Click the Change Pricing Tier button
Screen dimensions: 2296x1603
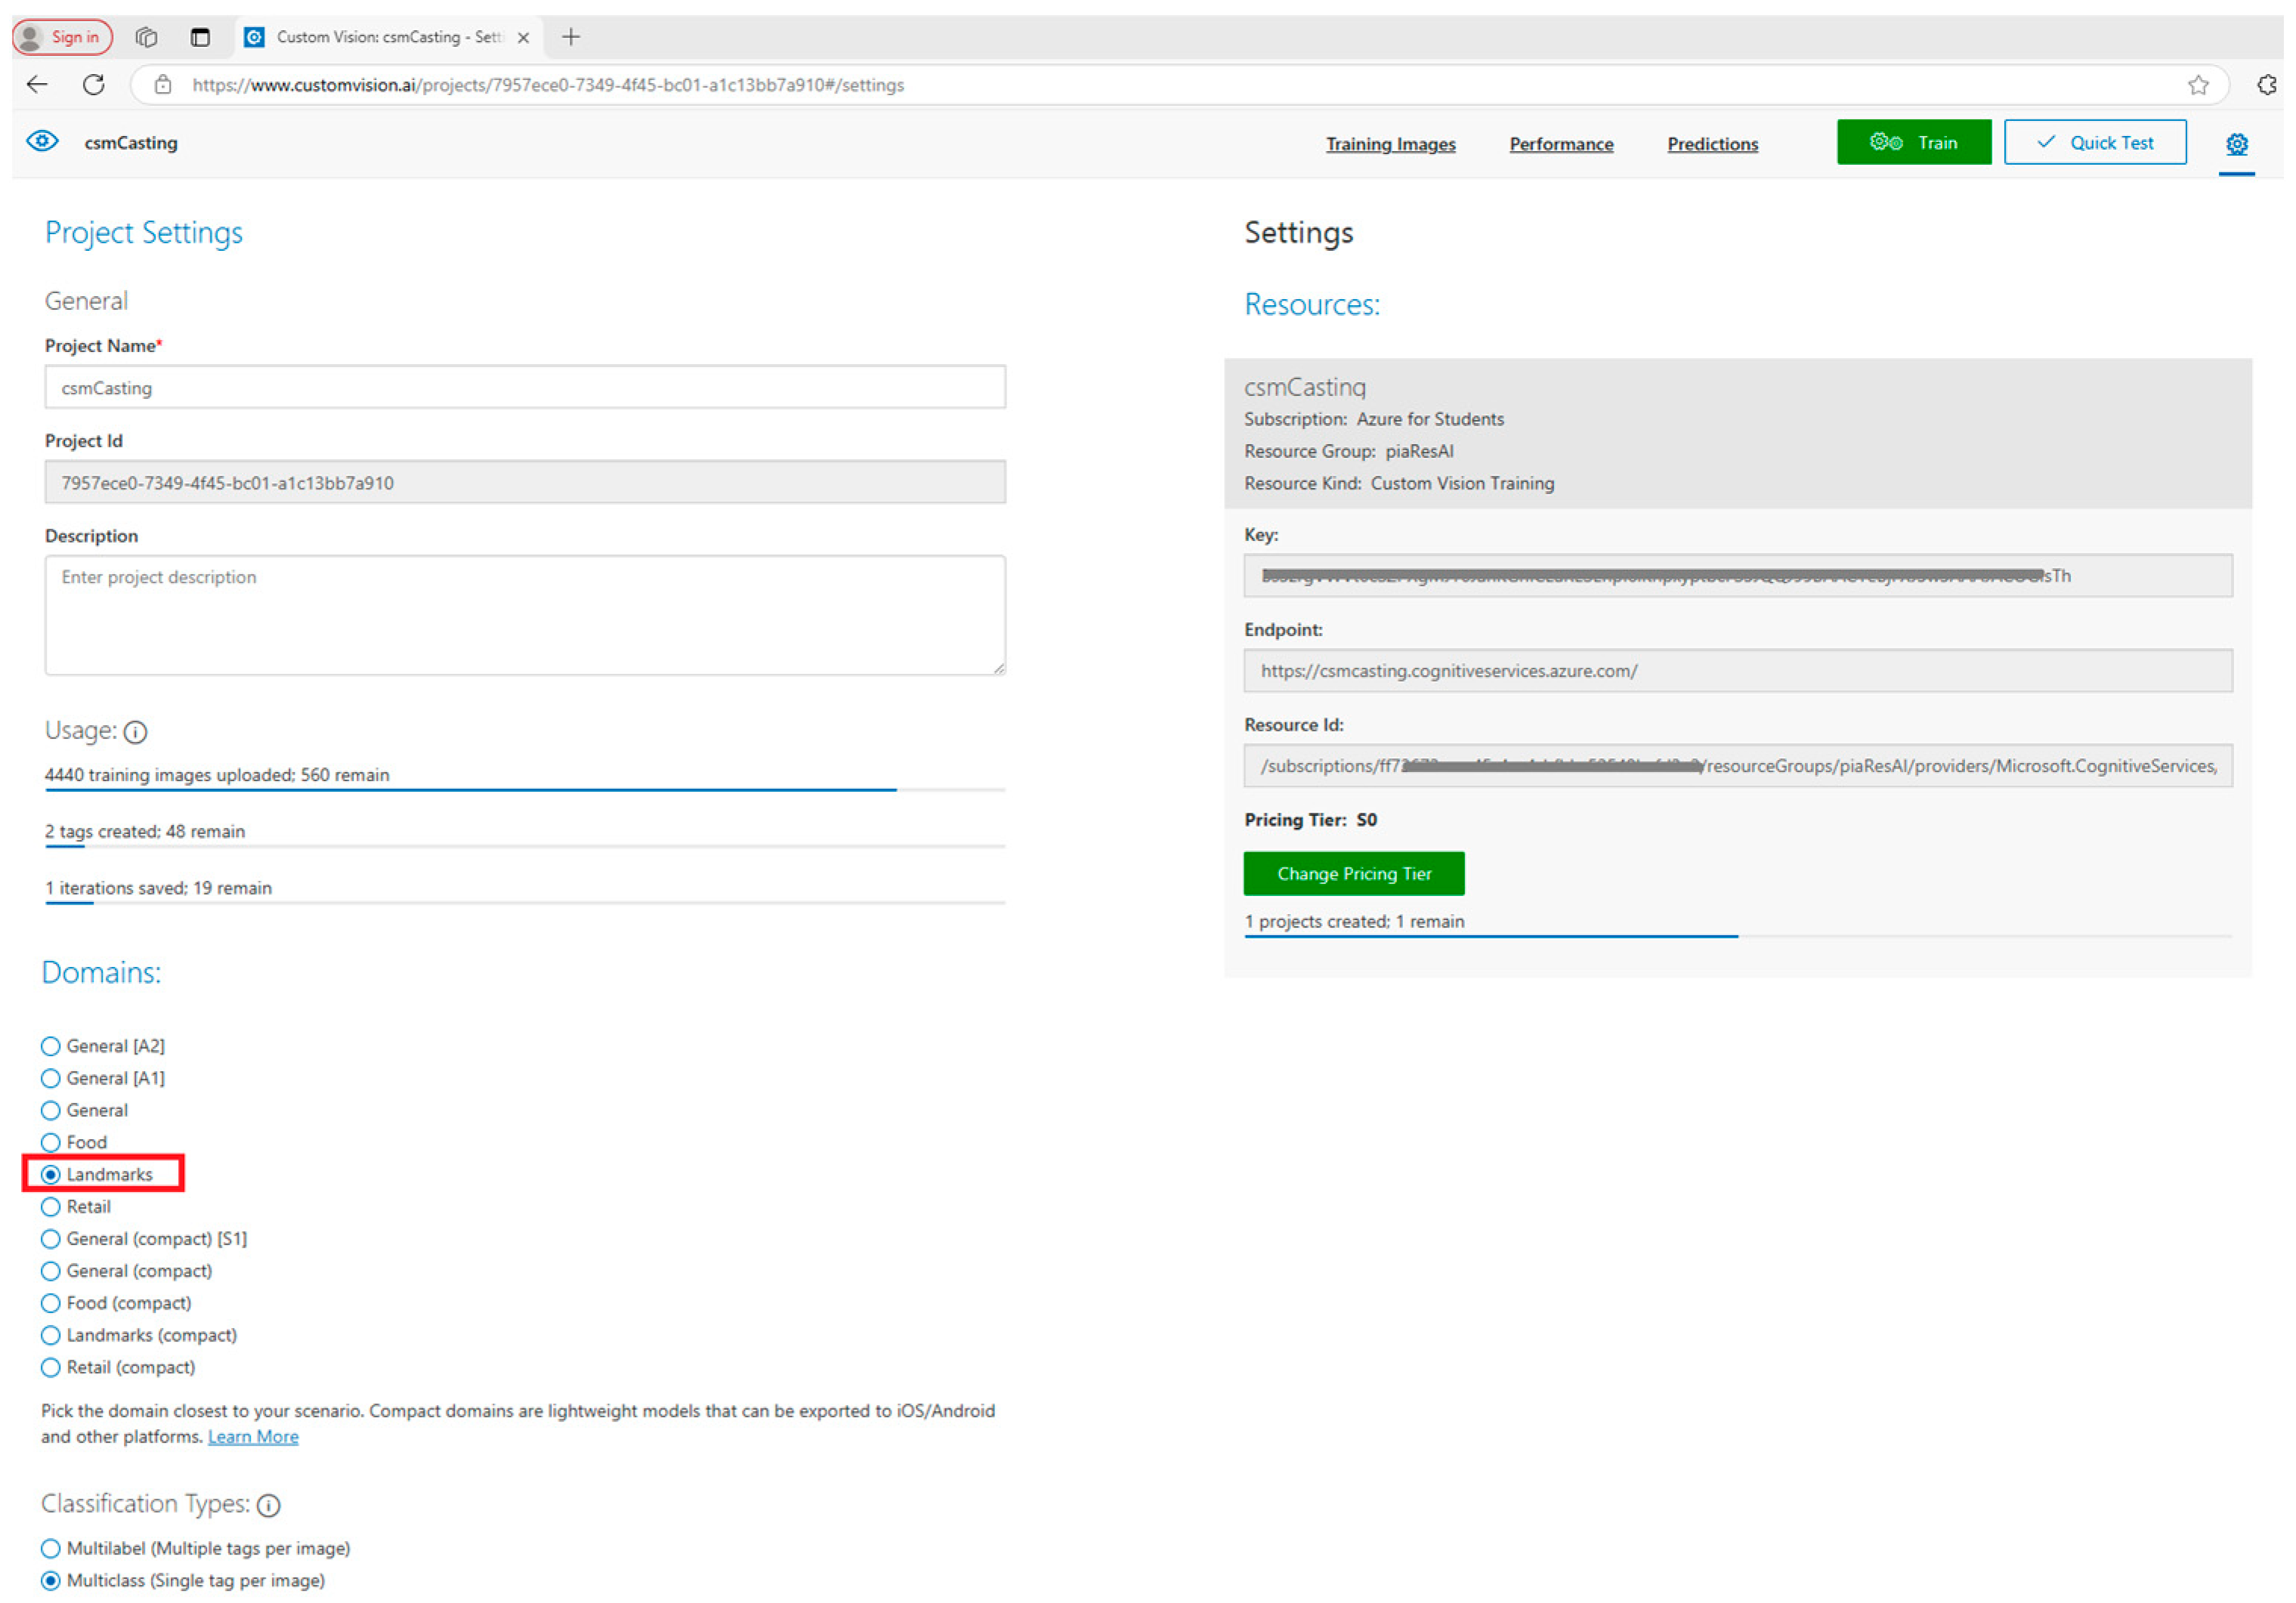pos(1353,873)
